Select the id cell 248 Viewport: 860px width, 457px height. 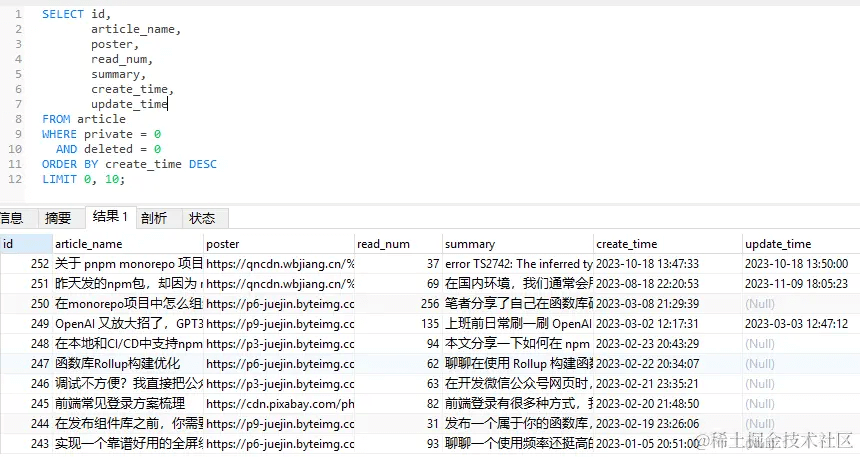point(26,344)
